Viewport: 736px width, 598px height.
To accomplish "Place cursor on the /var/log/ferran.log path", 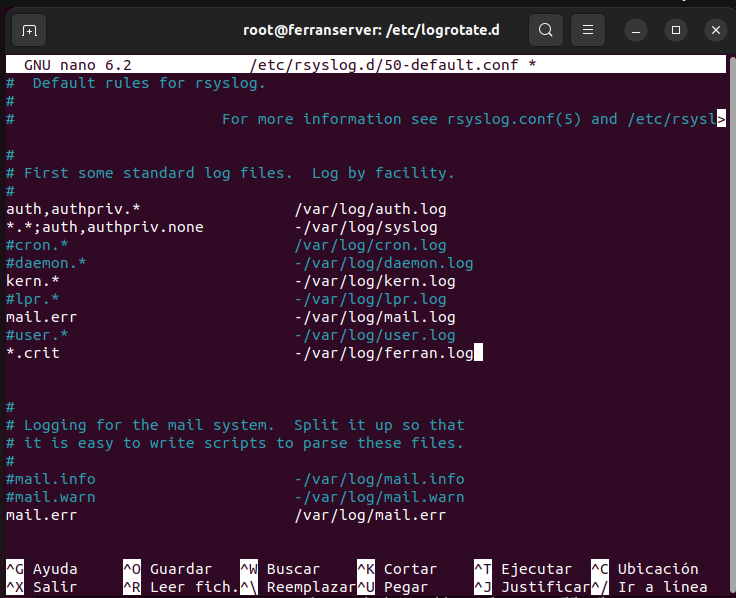I will pyautogui.click(x=388, y=353).
